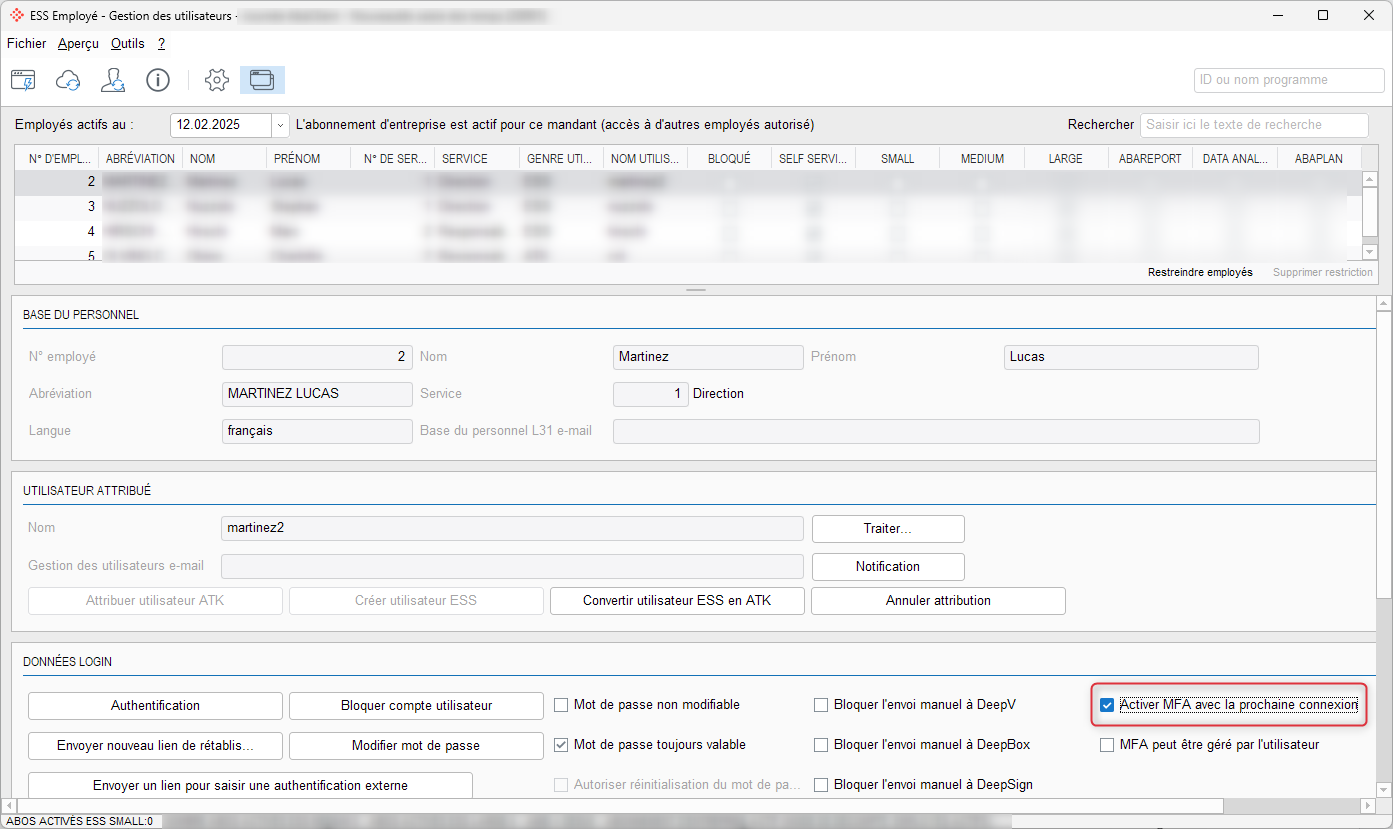Open the information icon in toolbar

pyautogui.click(x=158, y=80)
